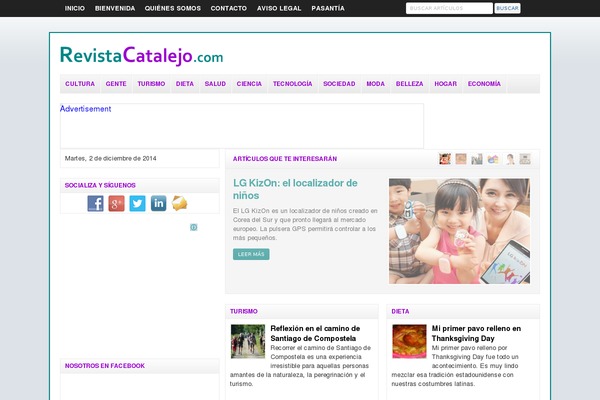Open the Gente category tab
The width and height of the screenshot is (600, 400).
(x=116, y=83)
